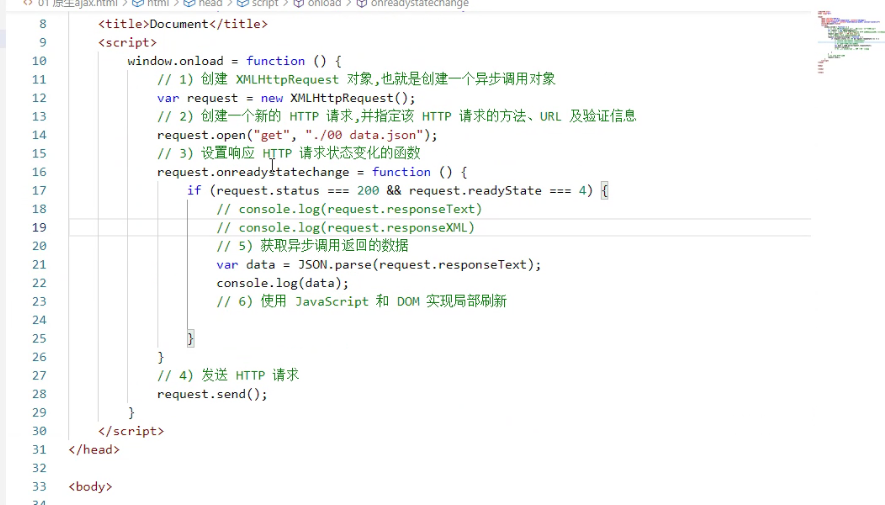
Task: Open the 'html' breadcrumb segment
Action: point(157,3)
